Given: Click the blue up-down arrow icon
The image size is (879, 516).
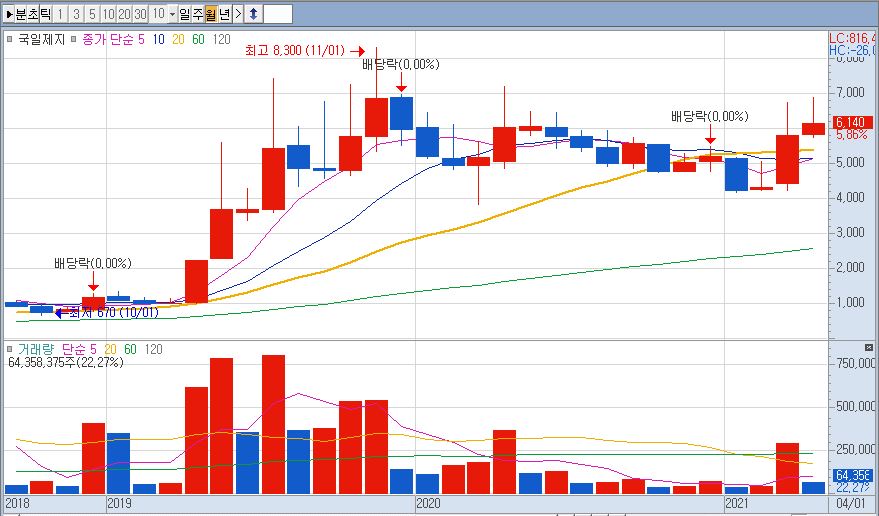Looking at the screenshot, I should pos(253,14).
